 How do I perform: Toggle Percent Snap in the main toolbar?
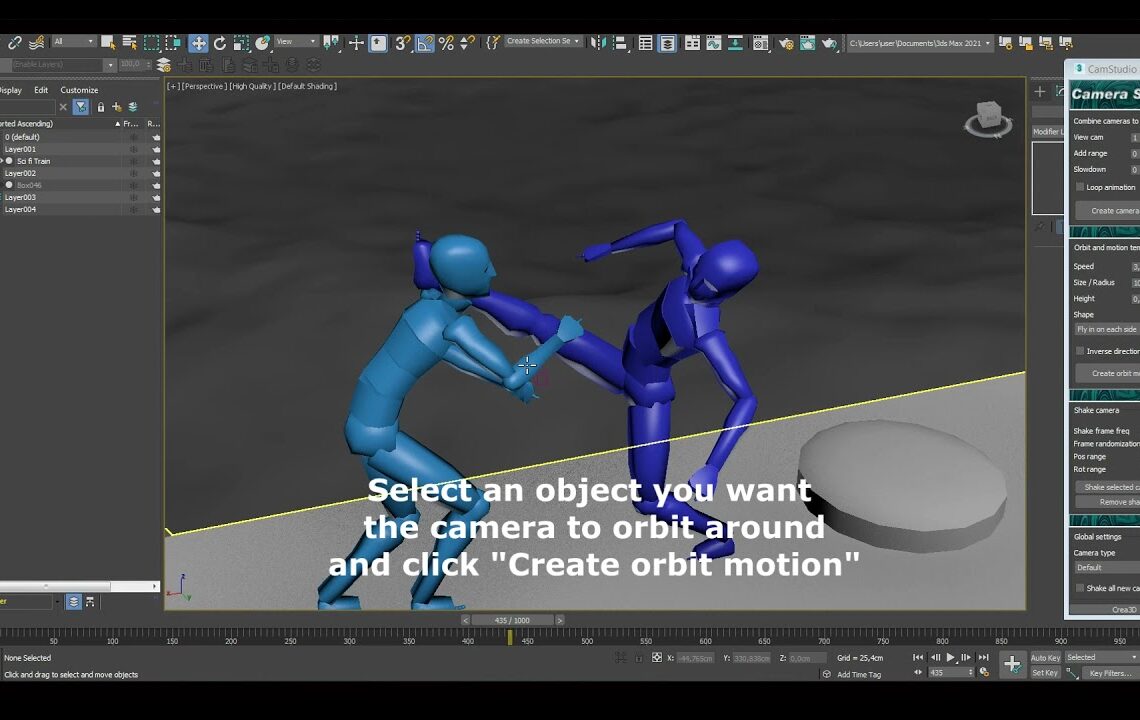[446, 42]
